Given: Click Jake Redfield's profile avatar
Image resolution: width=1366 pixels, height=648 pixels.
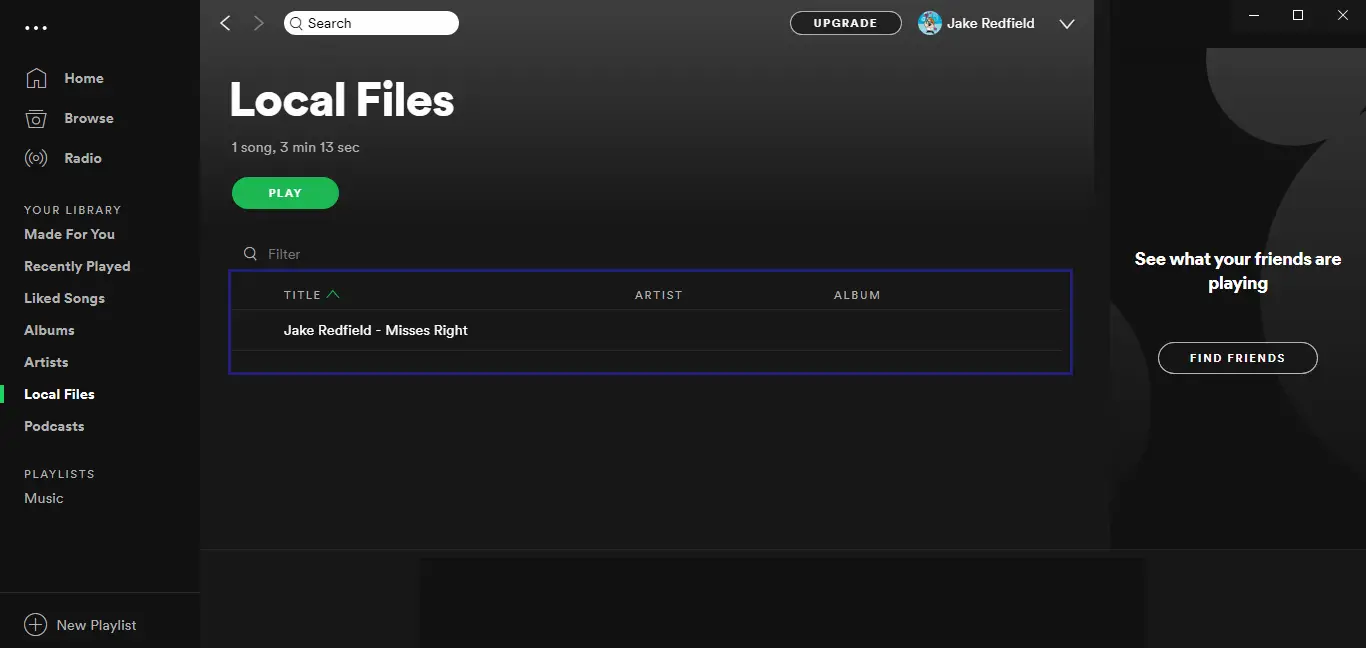Looking at the screenshot, I should 930,22.
